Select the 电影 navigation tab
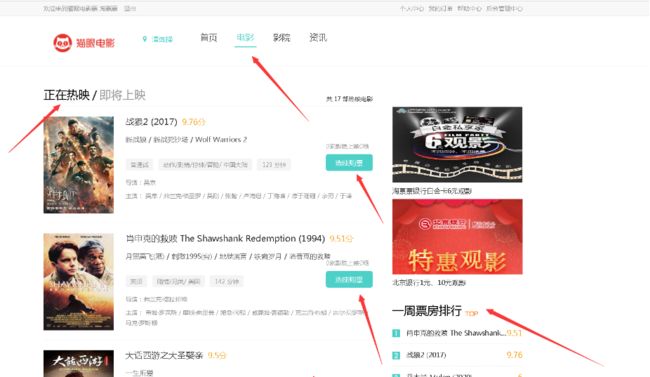650x377 pixels. pyautogui.click(x=245, y=38)
